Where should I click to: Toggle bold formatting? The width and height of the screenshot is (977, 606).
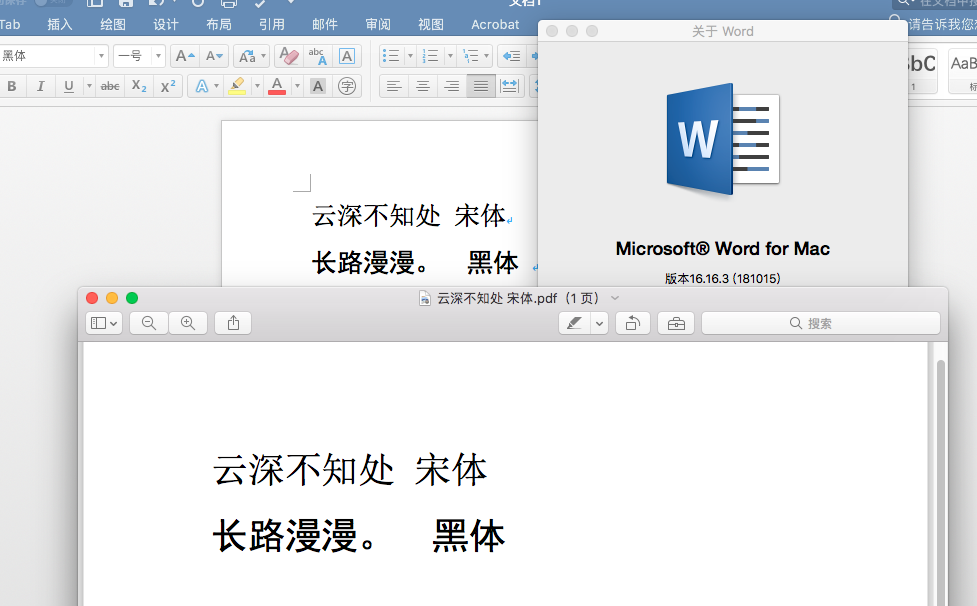click(x=12, y=86)
